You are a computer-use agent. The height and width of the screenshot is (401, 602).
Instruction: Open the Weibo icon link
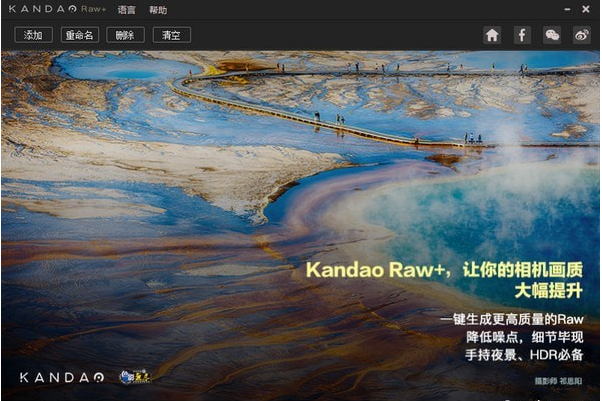582,35
